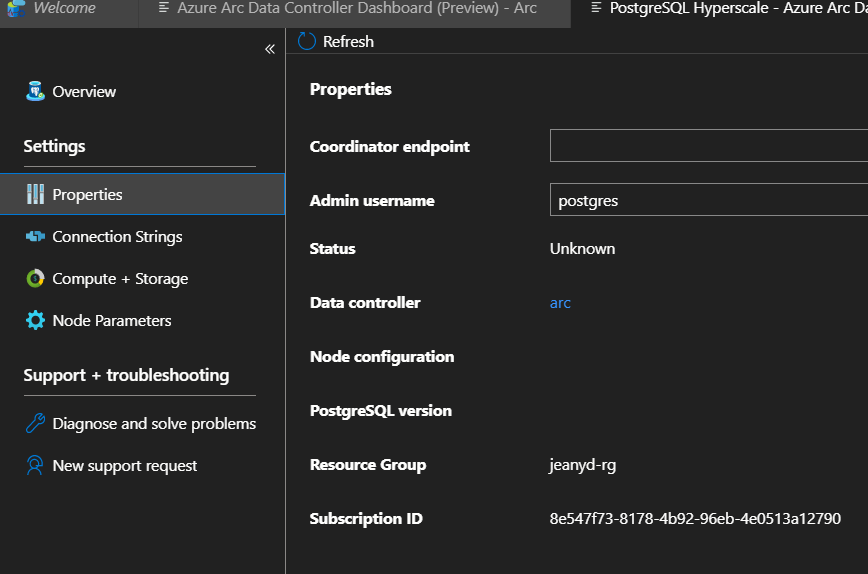Click the Coordinator endpoint label
Viewport: 868px width, 574px height.
click(x=390, y=147)
